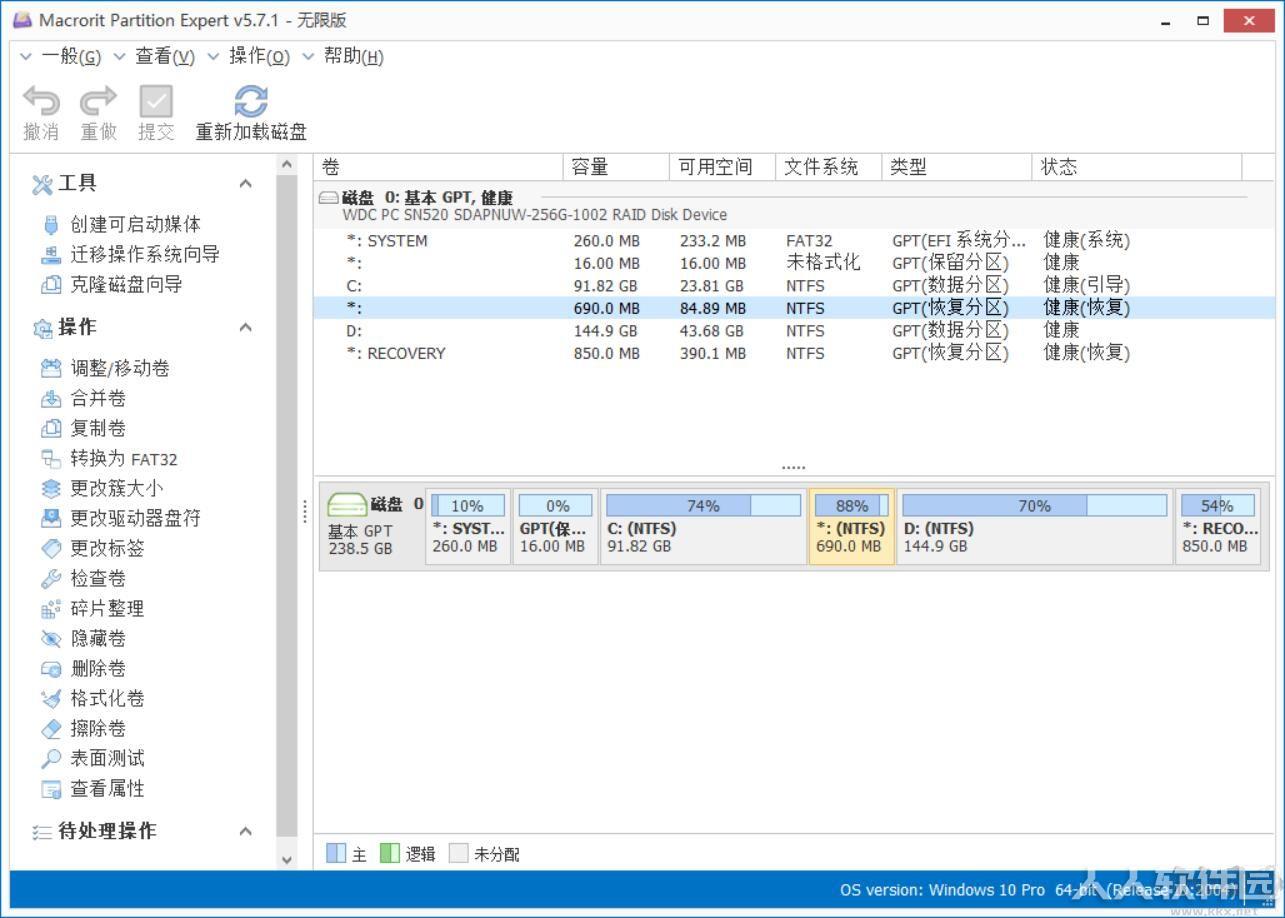This screenshot has width=1285, height=918.
Task: Click the collapse-sidebar dotted splitter handle
Action: (x=305, y=512)
